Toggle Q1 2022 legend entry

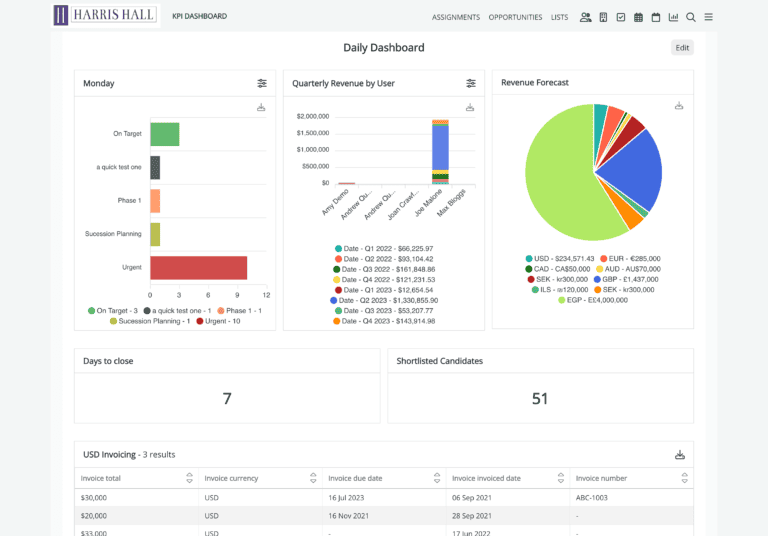[x=384, y=248]
